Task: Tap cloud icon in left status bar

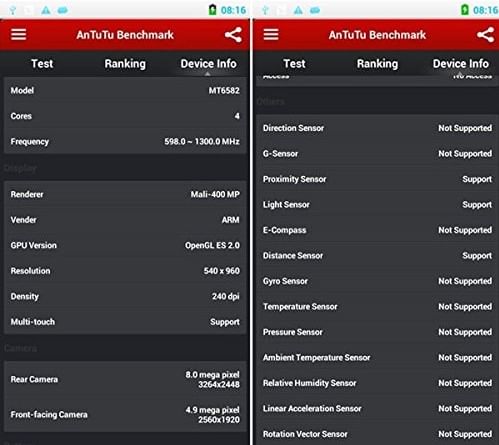Action: [x=63, y=11]
